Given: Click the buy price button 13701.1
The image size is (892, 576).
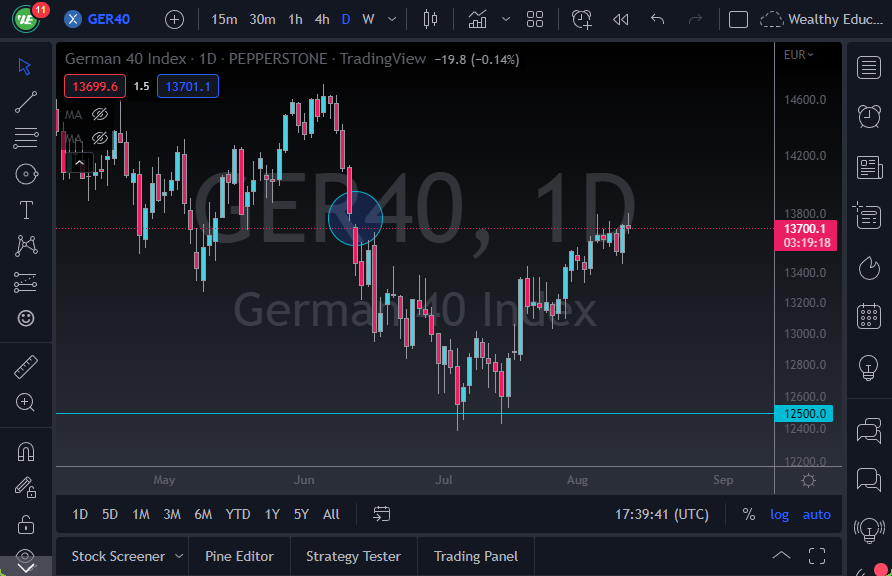Looking at the screenshot, I should (x=187, y=86).
